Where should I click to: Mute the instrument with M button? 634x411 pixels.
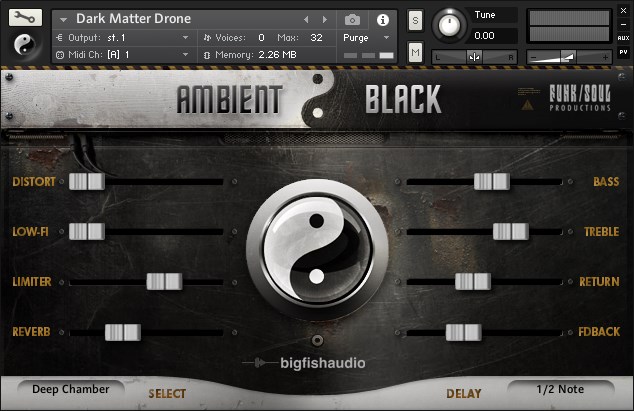[415, 51]
